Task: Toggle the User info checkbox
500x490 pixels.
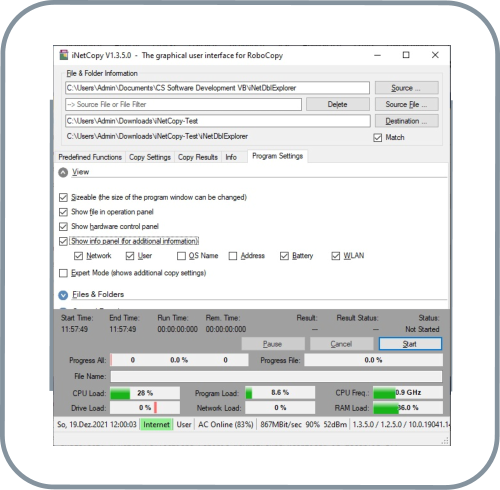Action: tap(130, 256)
